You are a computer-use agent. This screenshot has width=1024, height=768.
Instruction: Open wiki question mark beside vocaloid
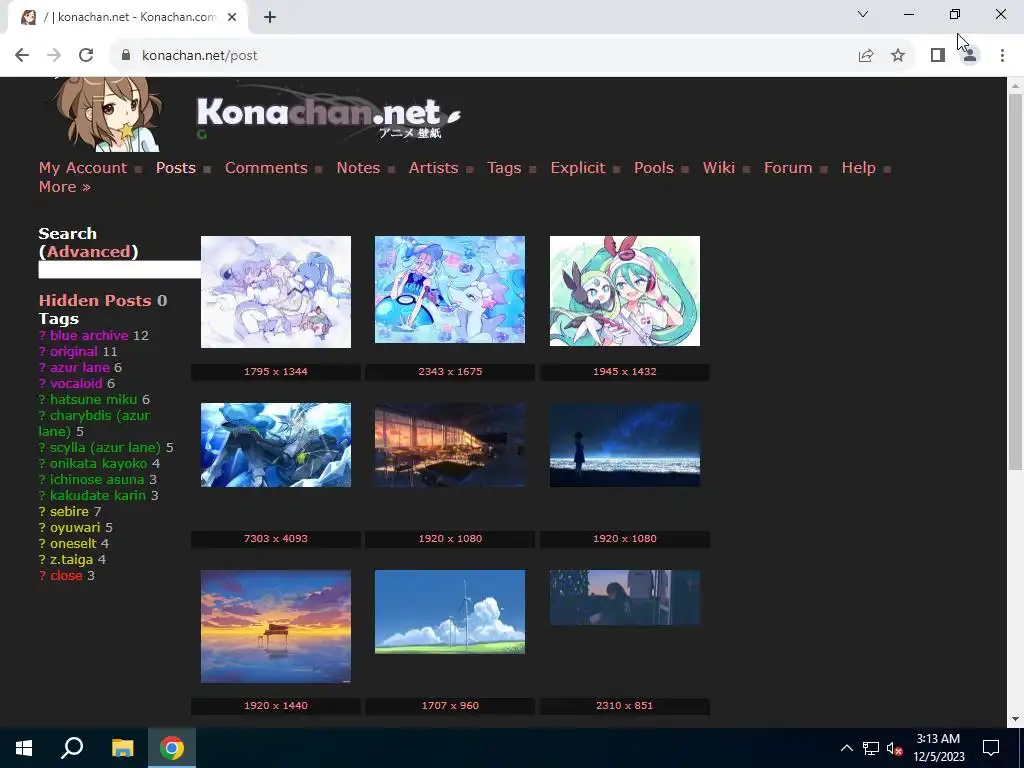click(x=42, y=383)
